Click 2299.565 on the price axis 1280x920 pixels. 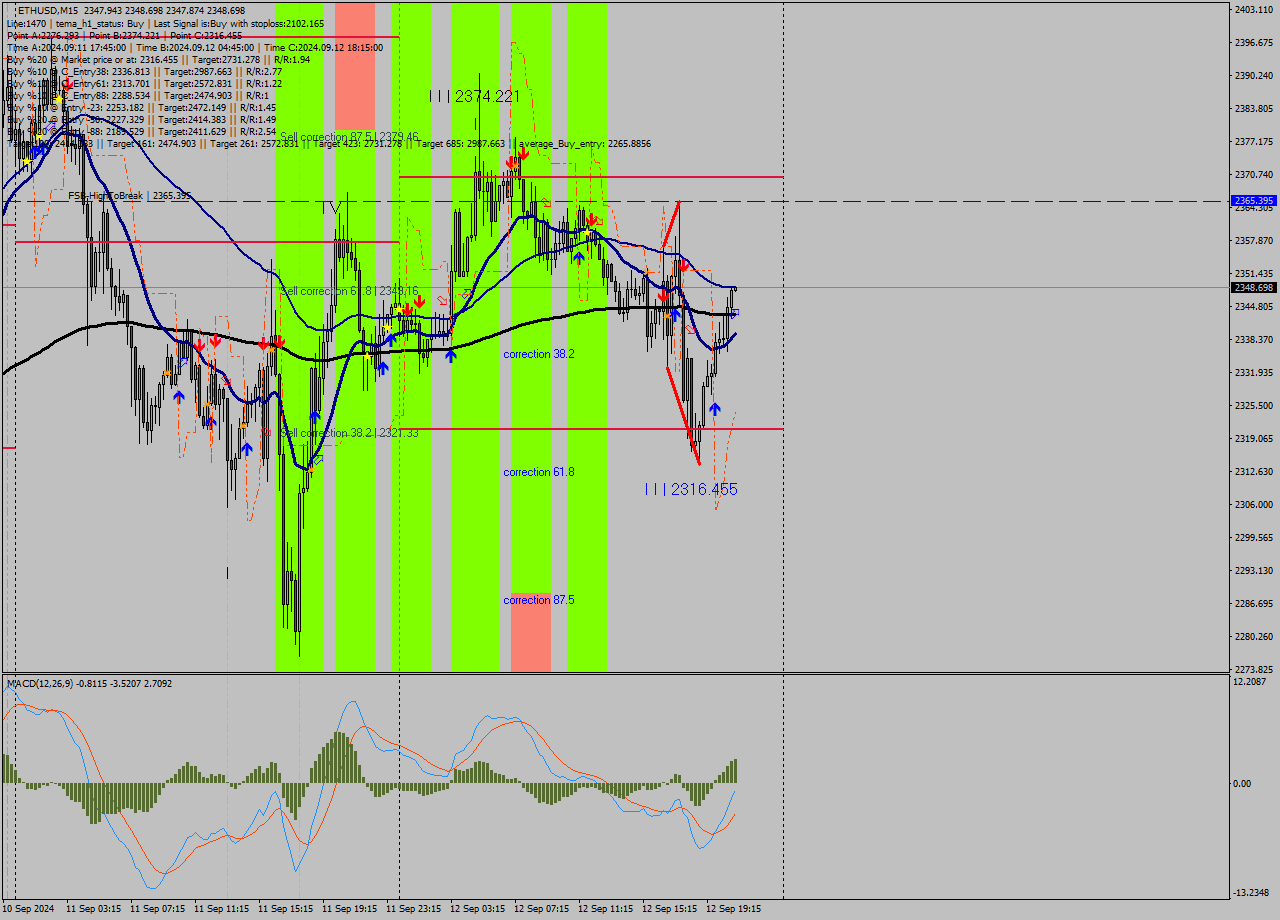coord(1254,538)
